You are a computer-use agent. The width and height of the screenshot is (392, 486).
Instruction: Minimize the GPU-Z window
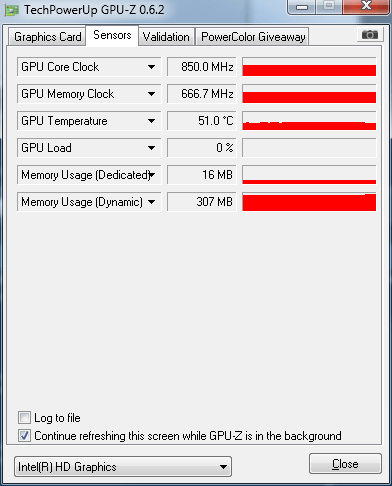[302, 7]
